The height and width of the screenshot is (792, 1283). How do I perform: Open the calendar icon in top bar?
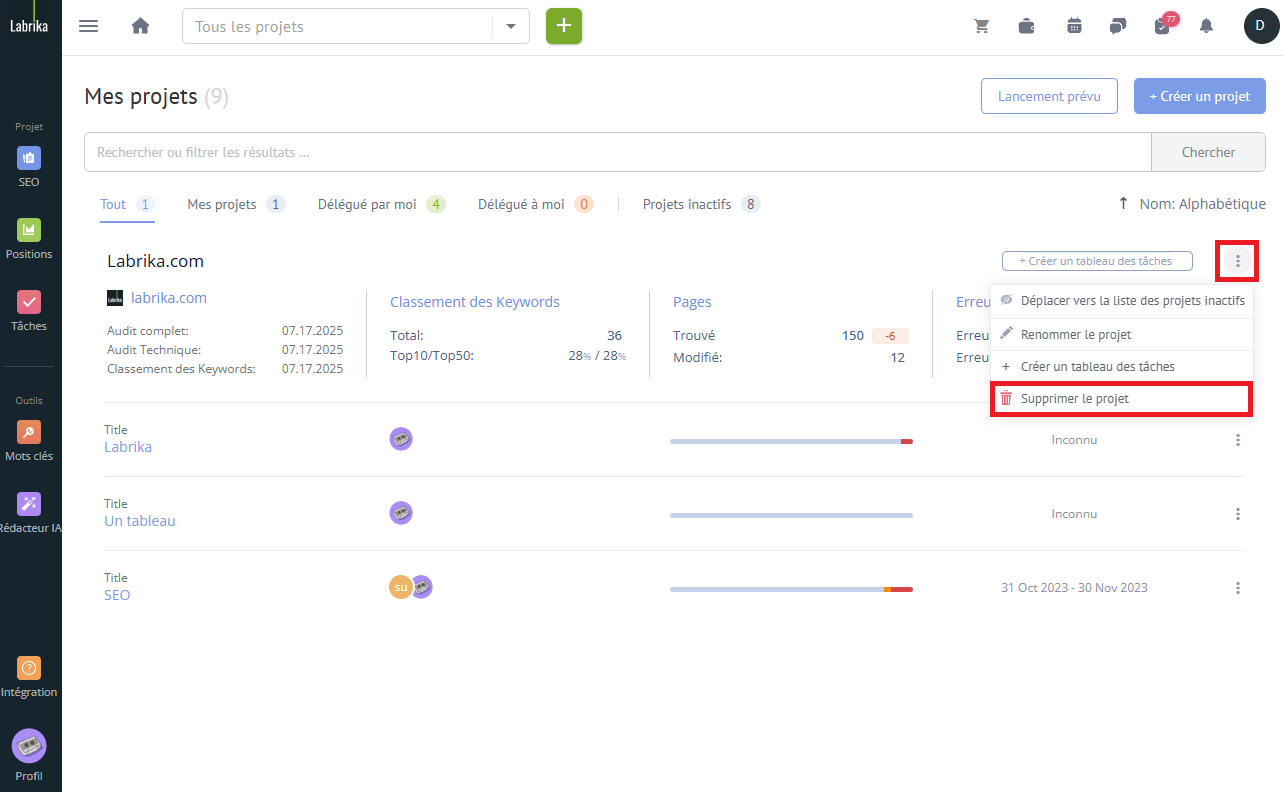1074,26
